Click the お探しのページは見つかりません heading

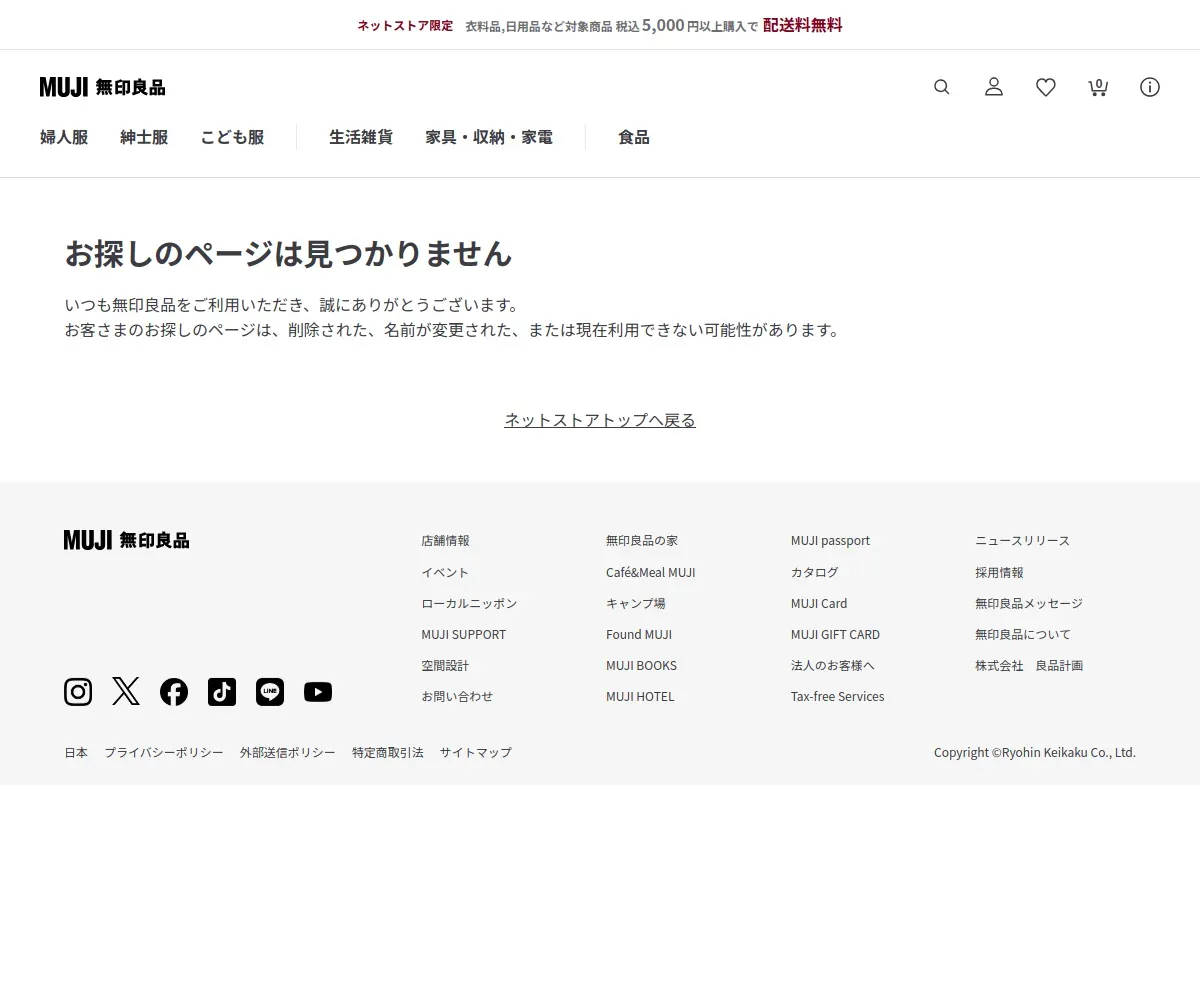[288, 254]
